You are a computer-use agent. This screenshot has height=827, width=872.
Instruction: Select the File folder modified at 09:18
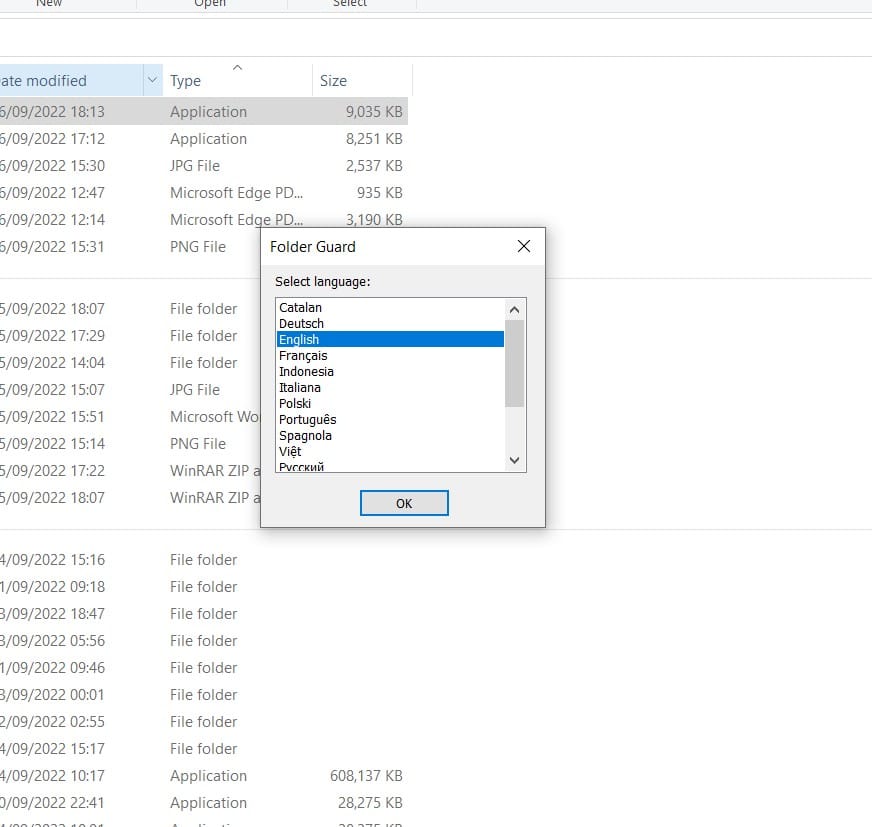click(204, 587)
